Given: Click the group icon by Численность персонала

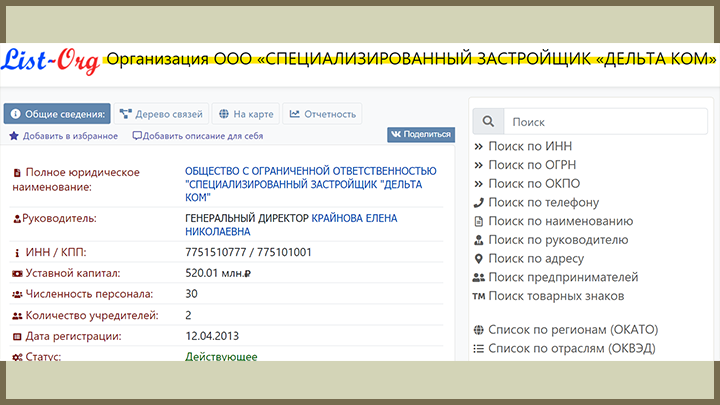Looking at the screenshot, I should tap(17, 294).
